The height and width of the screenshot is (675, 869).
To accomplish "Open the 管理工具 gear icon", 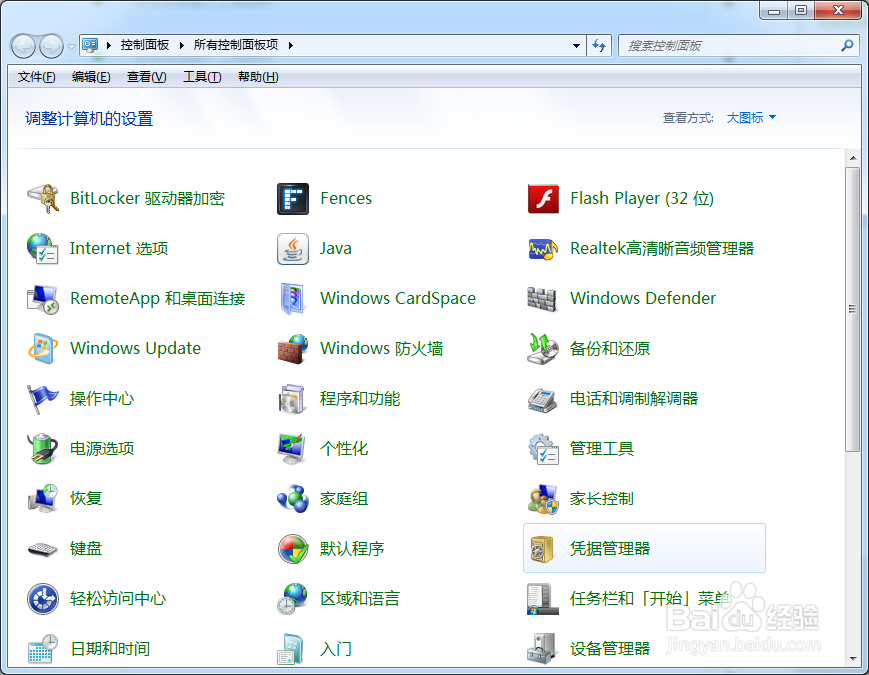I will pyautogui.click(x=543, y=448).
